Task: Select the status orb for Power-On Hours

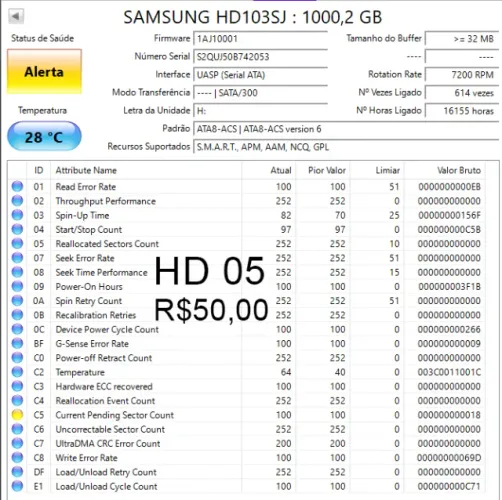Action: pyautogui.click(x=17, y=287)
